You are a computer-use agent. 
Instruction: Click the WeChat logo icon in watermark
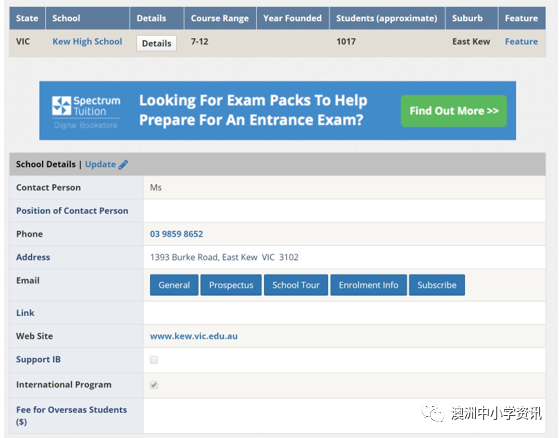point(433,413)
